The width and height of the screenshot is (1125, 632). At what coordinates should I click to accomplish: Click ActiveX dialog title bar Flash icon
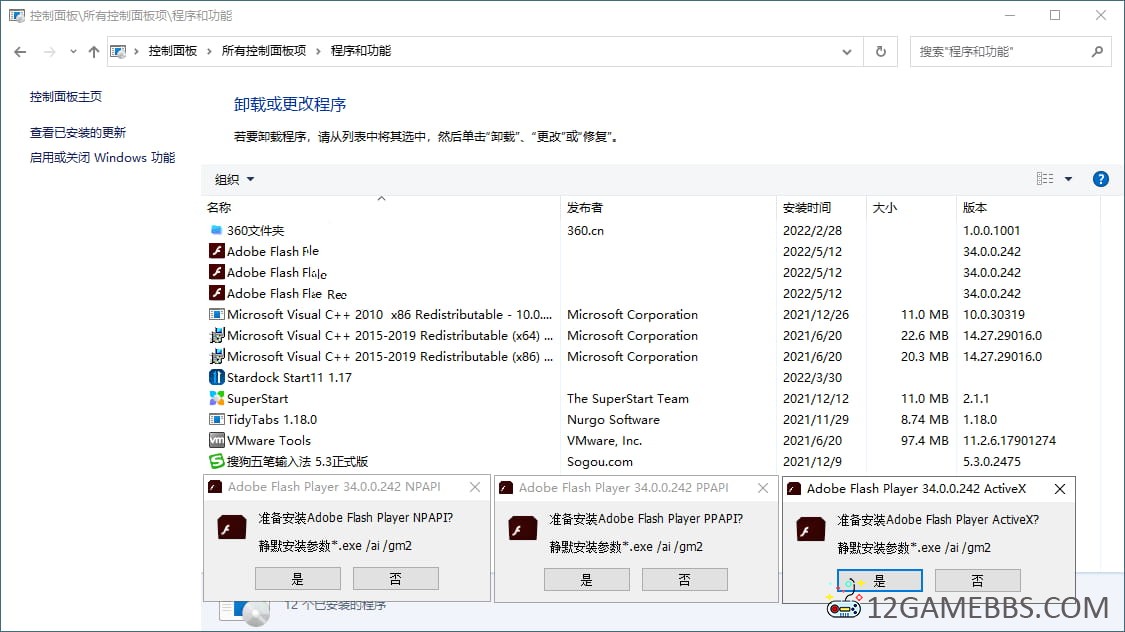794,489
